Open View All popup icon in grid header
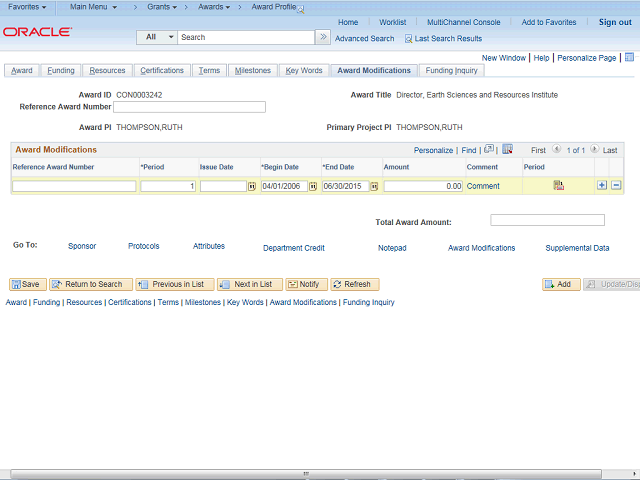This screenshot has height=480, width=640. pyautogui.click(x=489, y=149)
